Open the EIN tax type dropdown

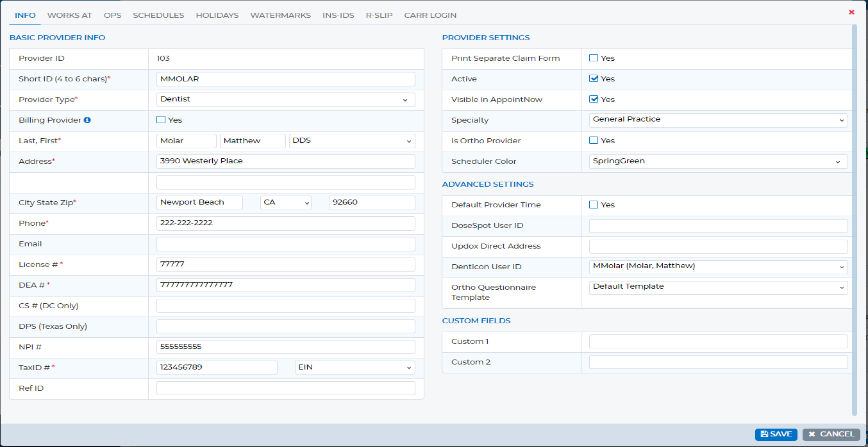point(354,367)
